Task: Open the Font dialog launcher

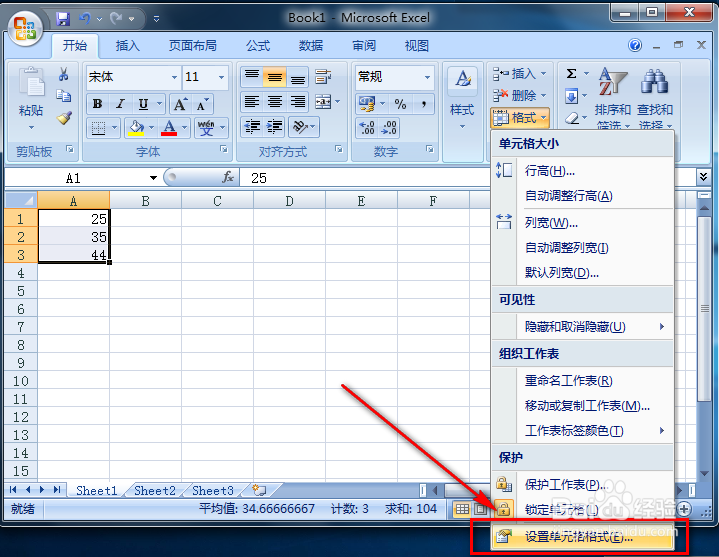Action: 223,149
